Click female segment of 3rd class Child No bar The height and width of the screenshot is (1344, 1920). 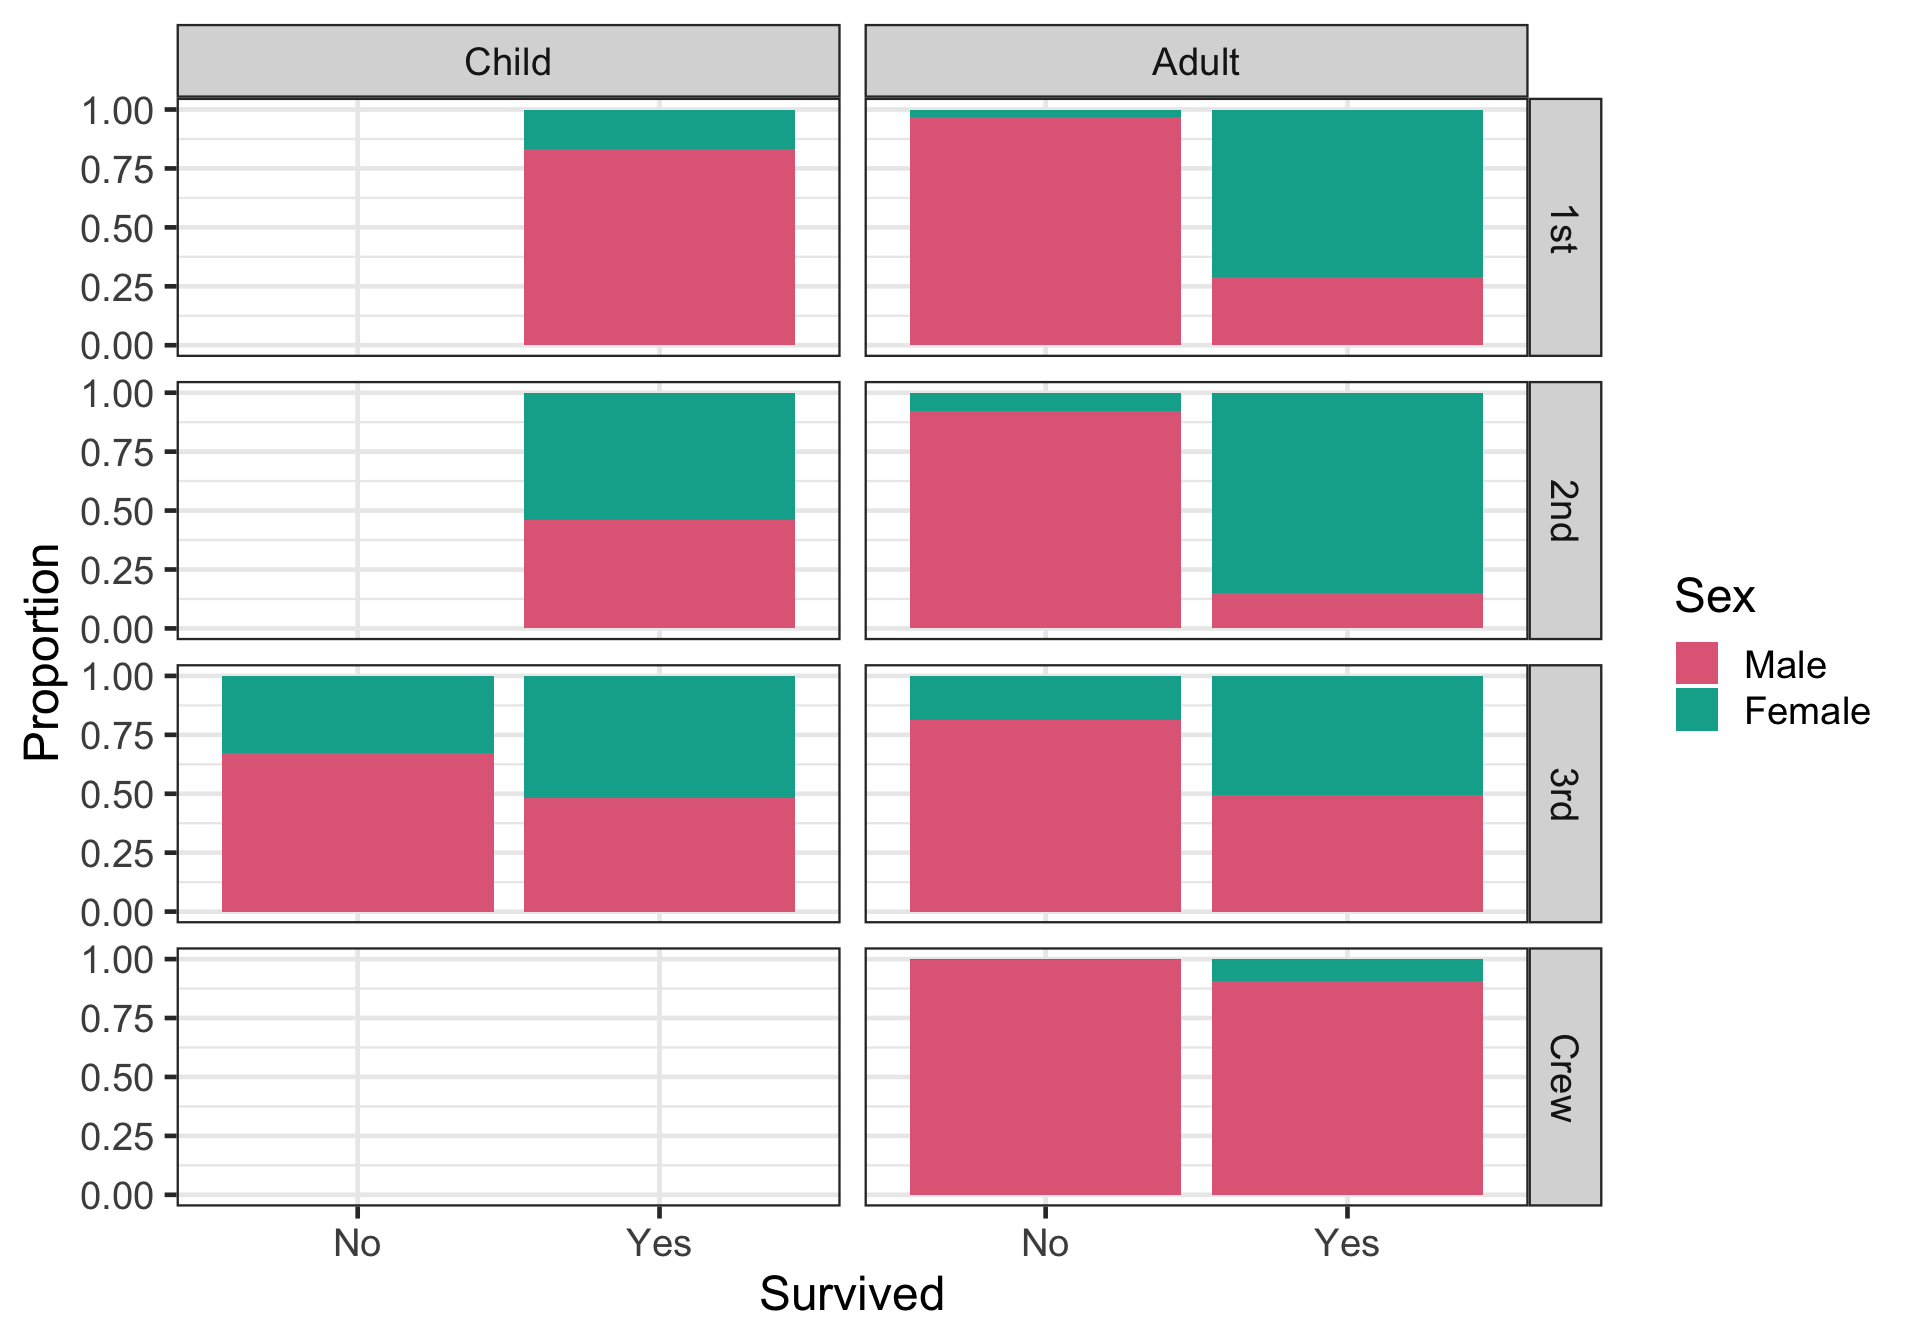coord(357,714)
